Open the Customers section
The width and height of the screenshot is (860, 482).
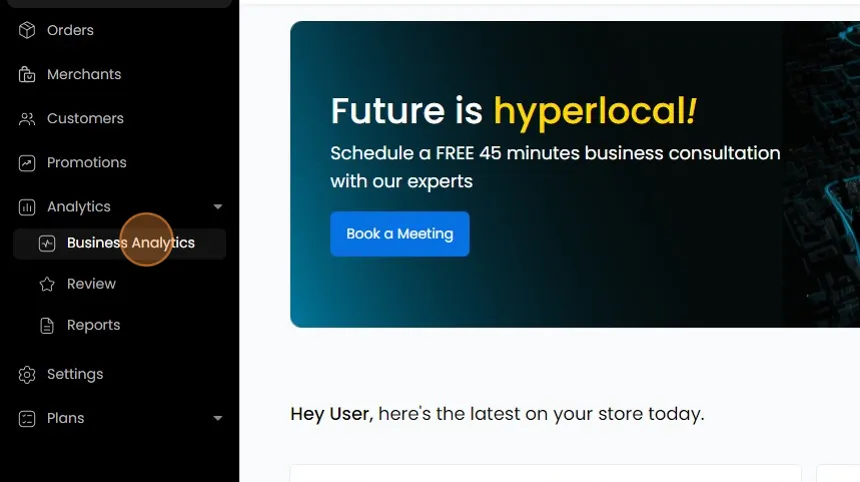(x=85, y=118)
